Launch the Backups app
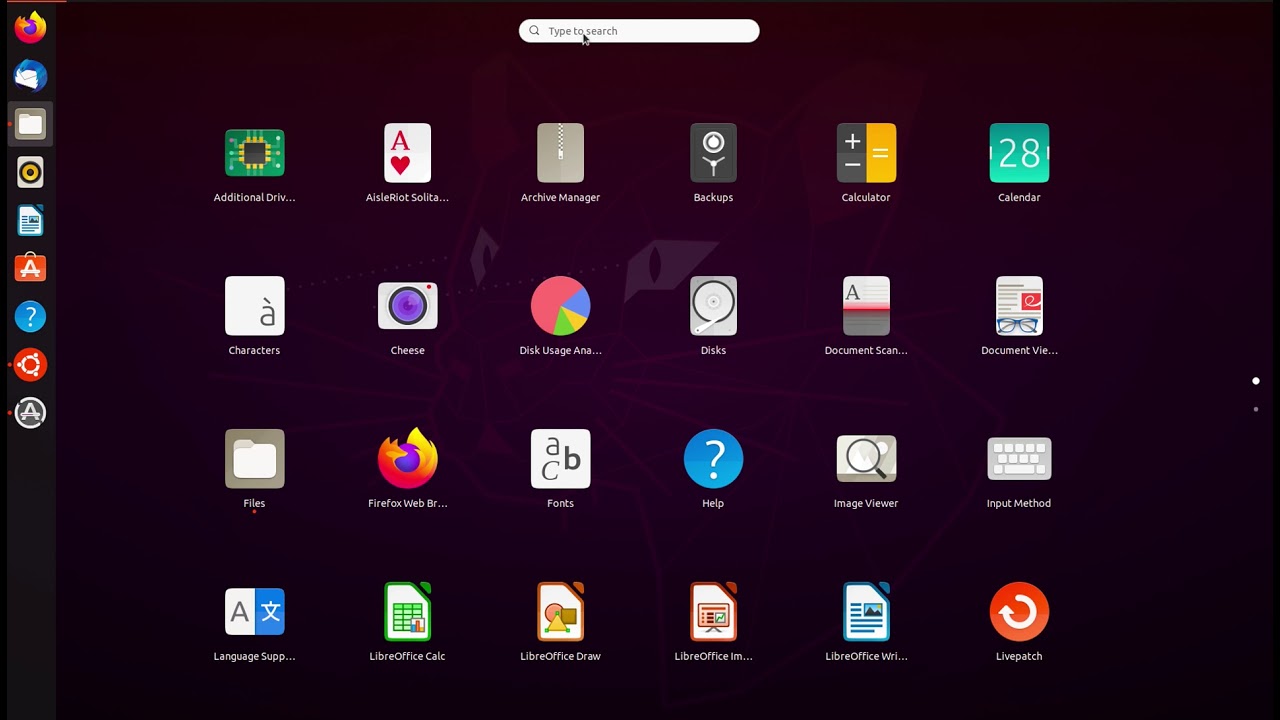Screen dimensions: 1280x720 click(713, 154)
